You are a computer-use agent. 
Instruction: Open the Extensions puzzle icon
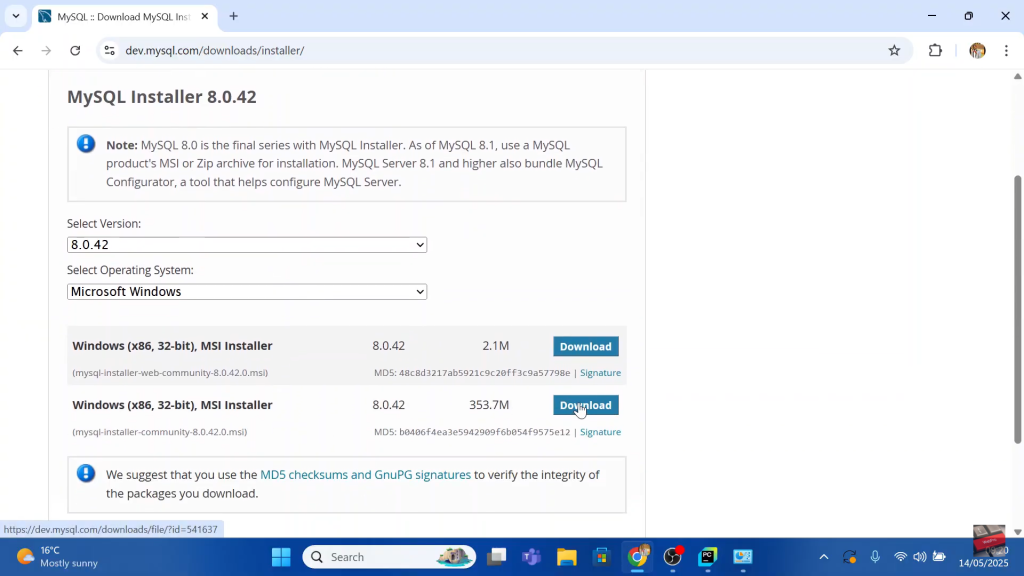pyautogui.click(x=935, y=50)
